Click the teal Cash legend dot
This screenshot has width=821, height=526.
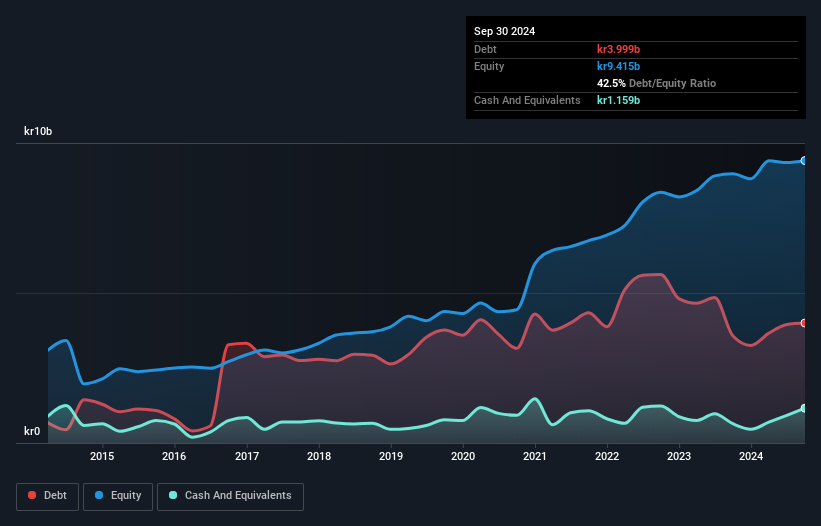click(x=173, y=495)
